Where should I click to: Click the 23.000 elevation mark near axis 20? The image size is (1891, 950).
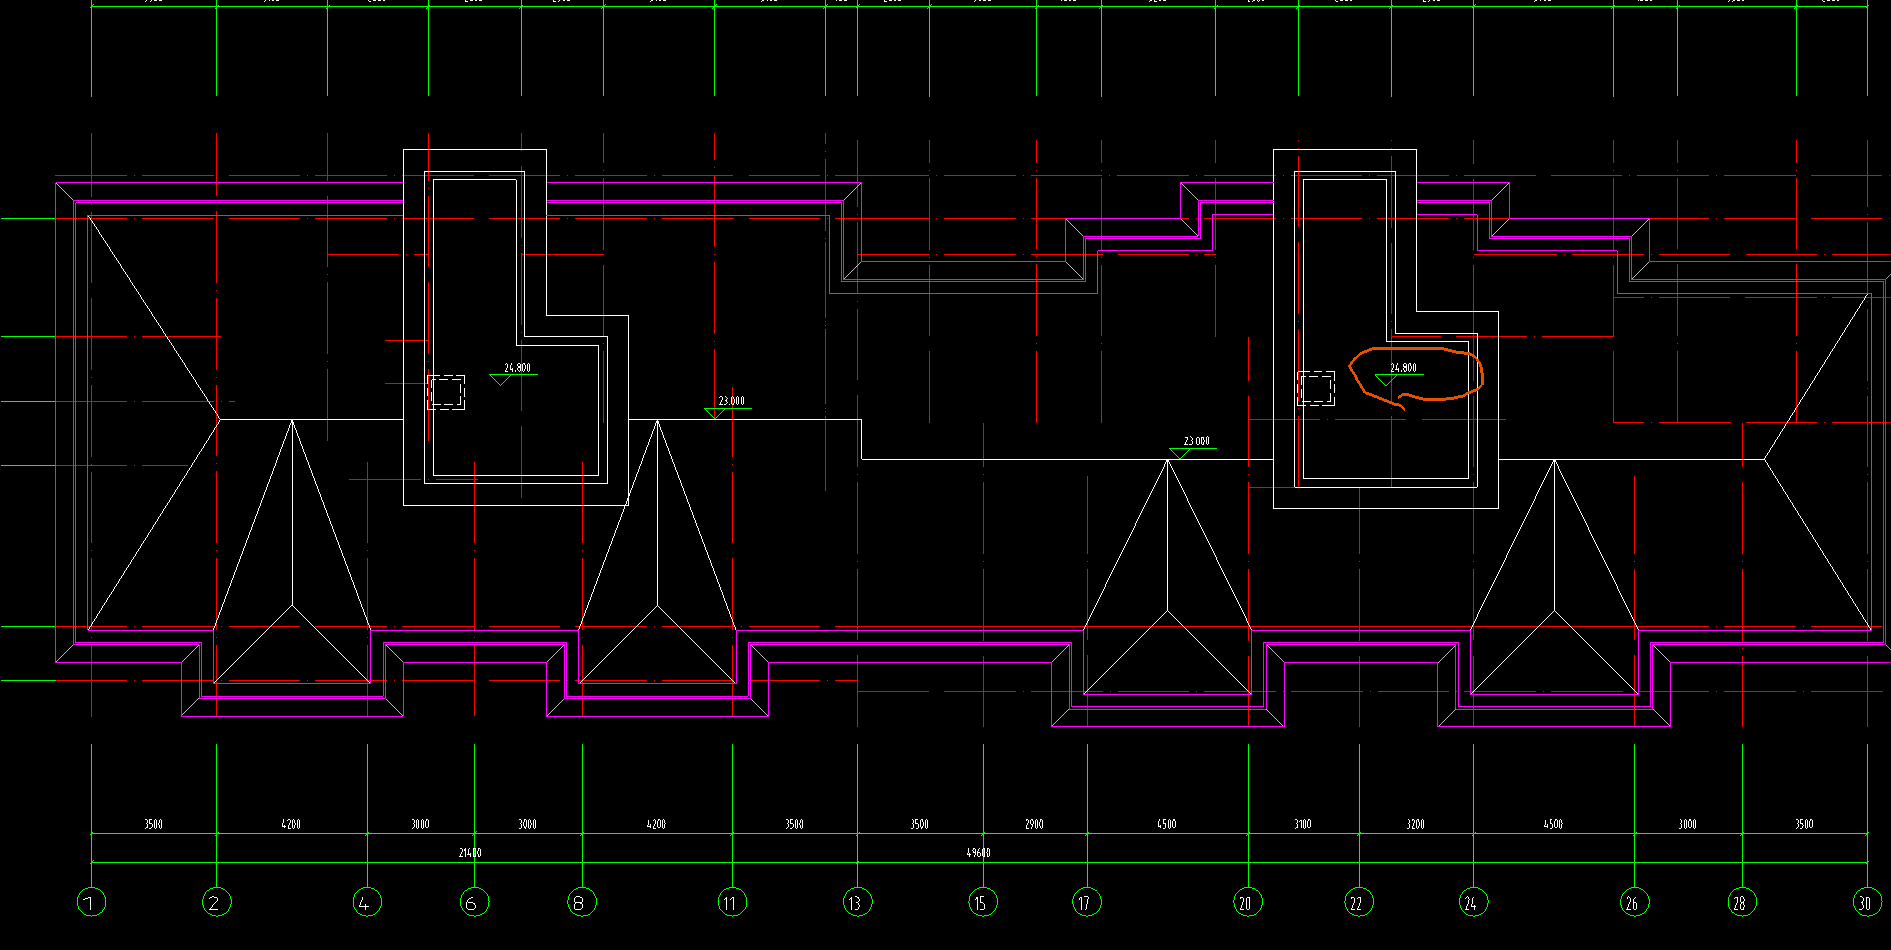click(1193, 447)
